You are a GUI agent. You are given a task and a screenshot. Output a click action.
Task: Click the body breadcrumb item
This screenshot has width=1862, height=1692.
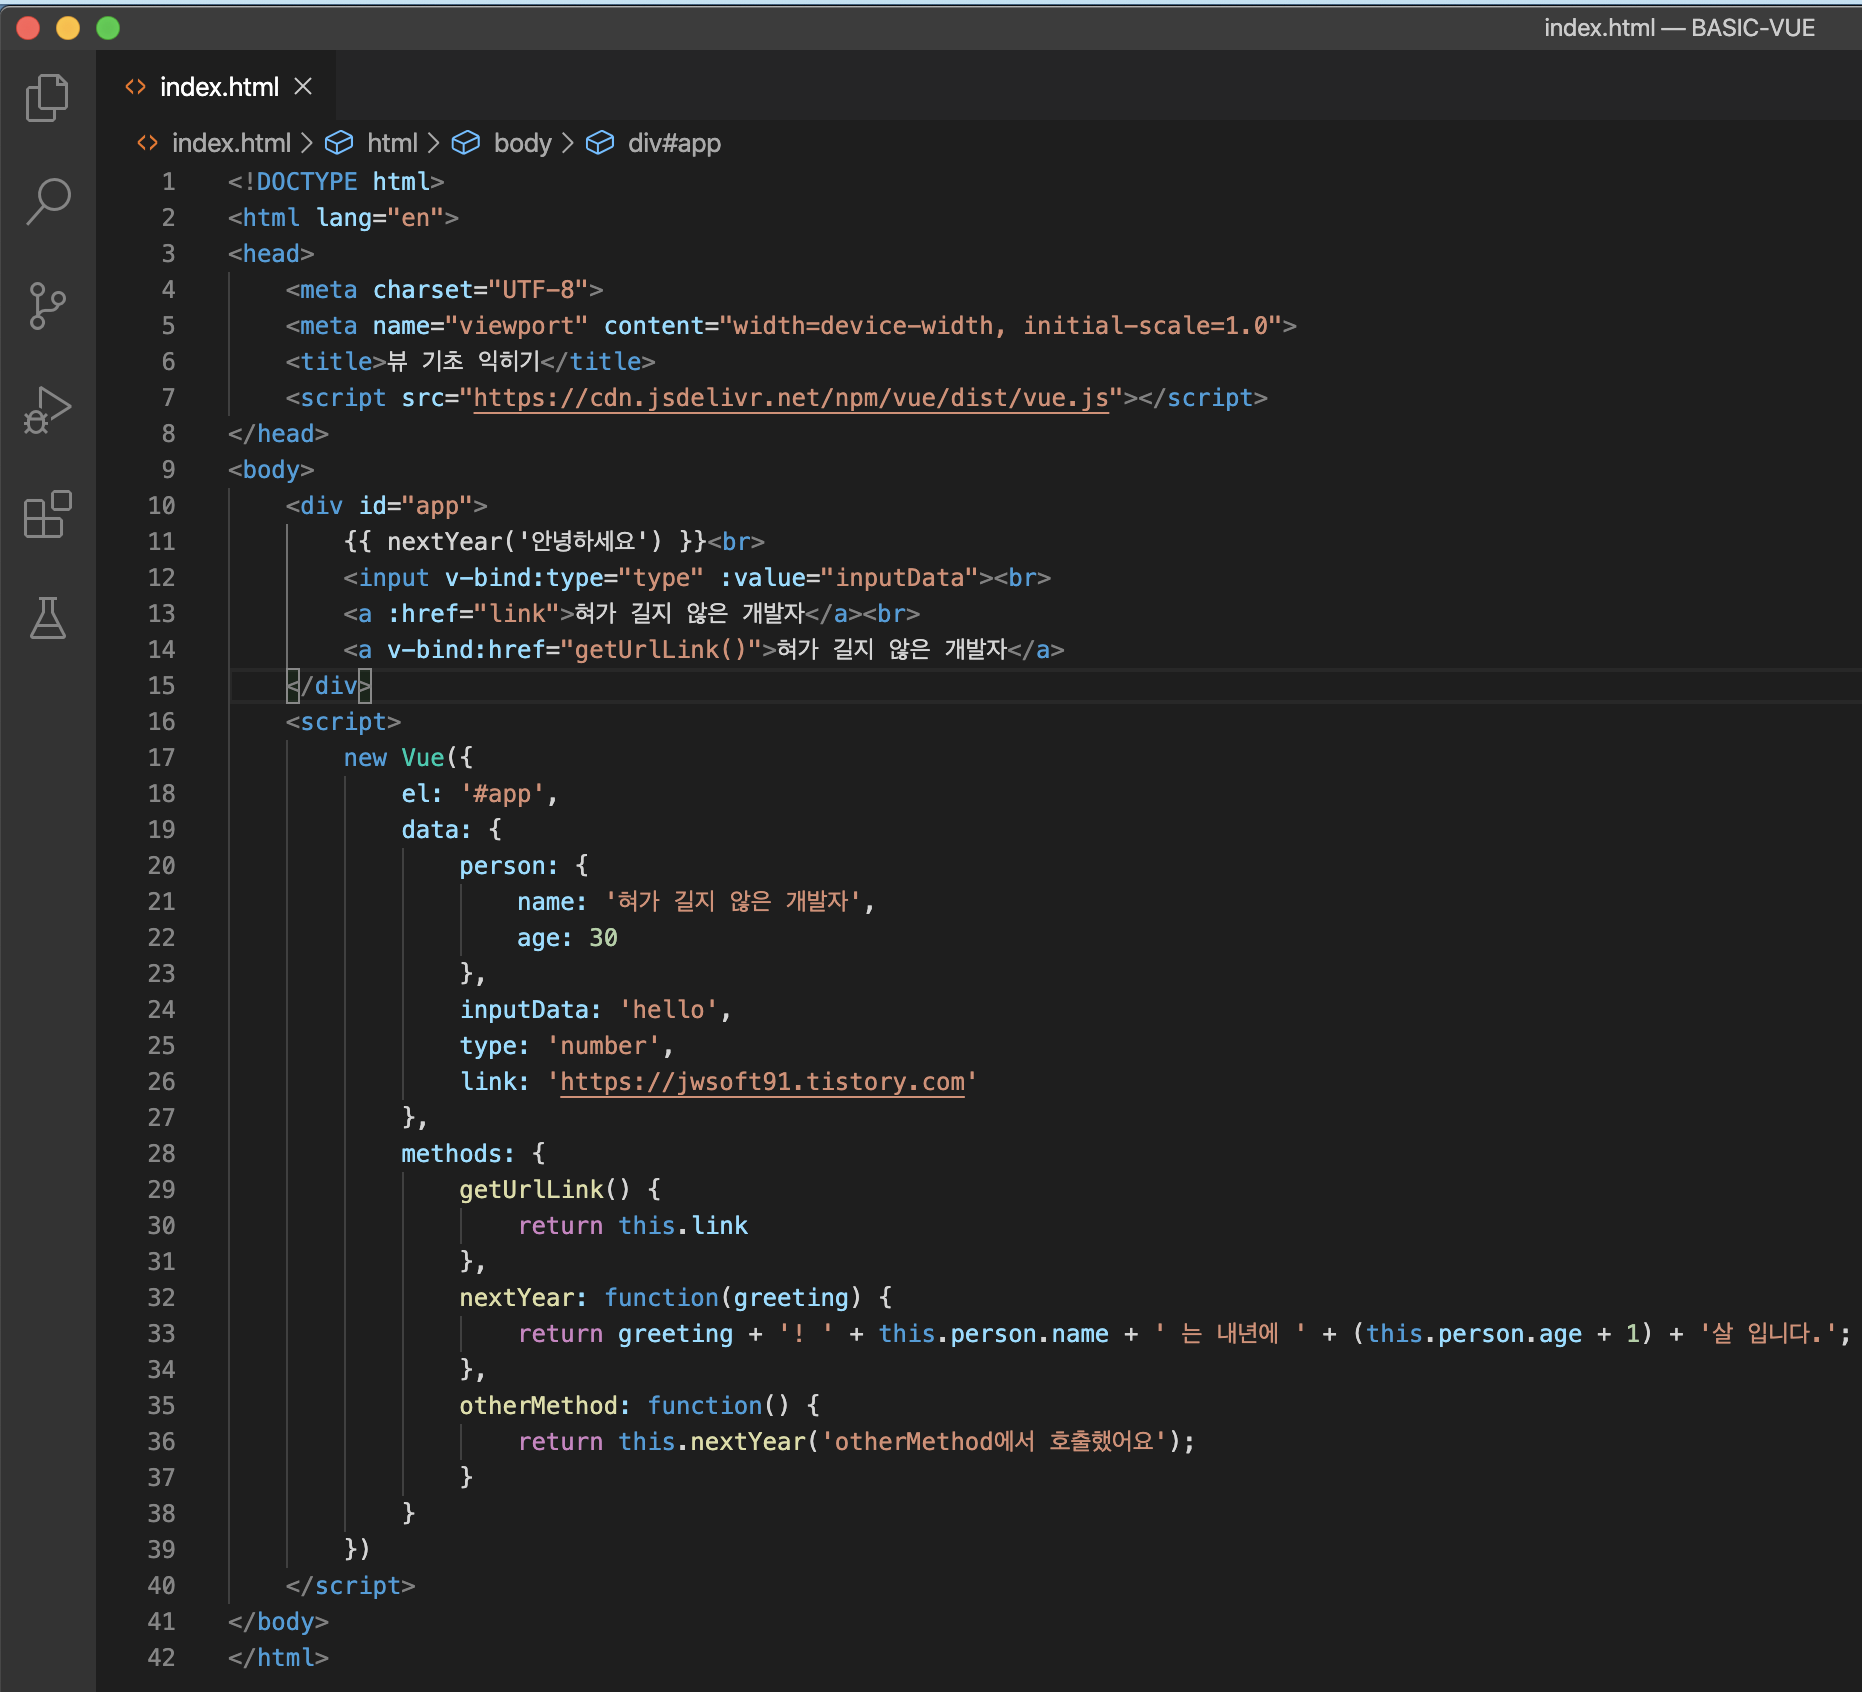[522, 143]
